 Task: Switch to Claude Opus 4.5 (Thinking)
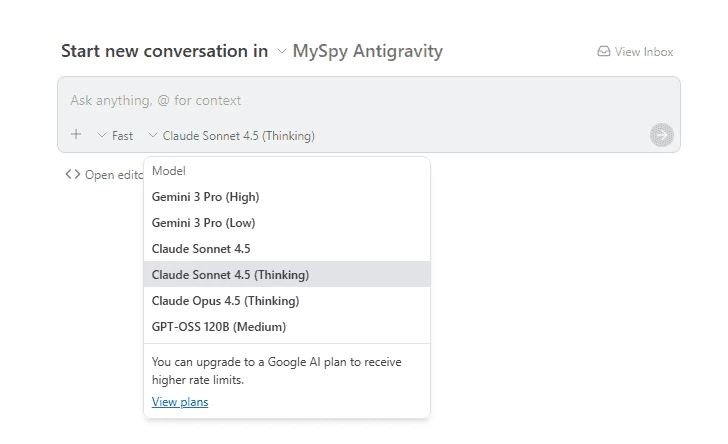click(225, 301)
